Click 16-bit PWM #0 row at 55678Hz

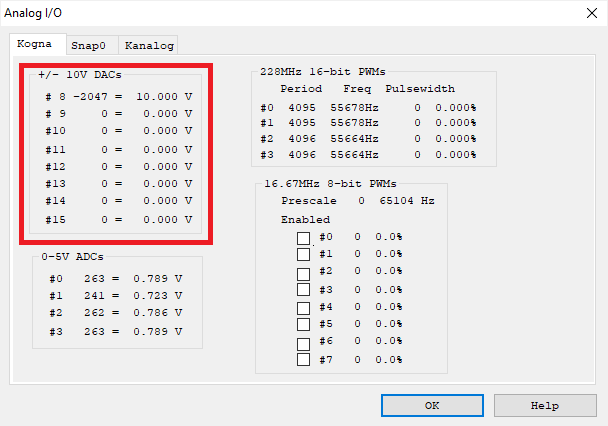tap(368, 107)
